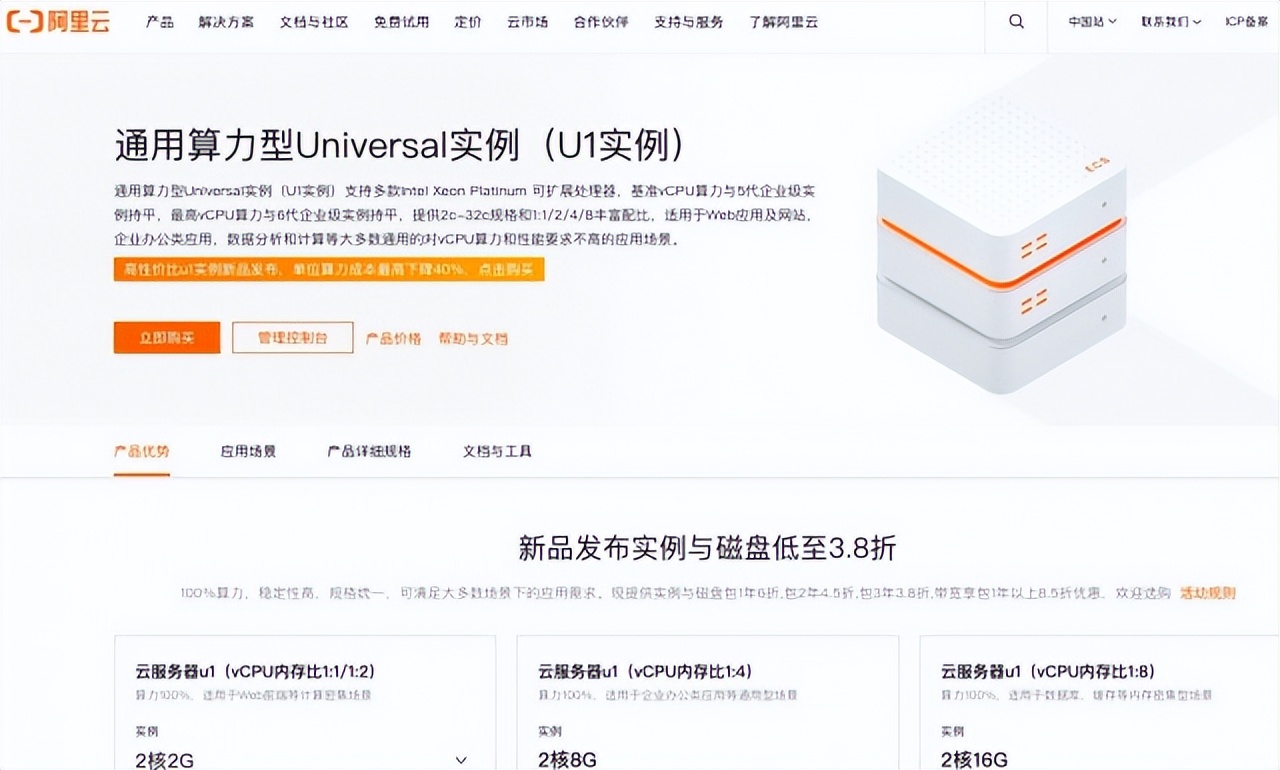Click the search magnifier icon

[x=1015, y=21]
